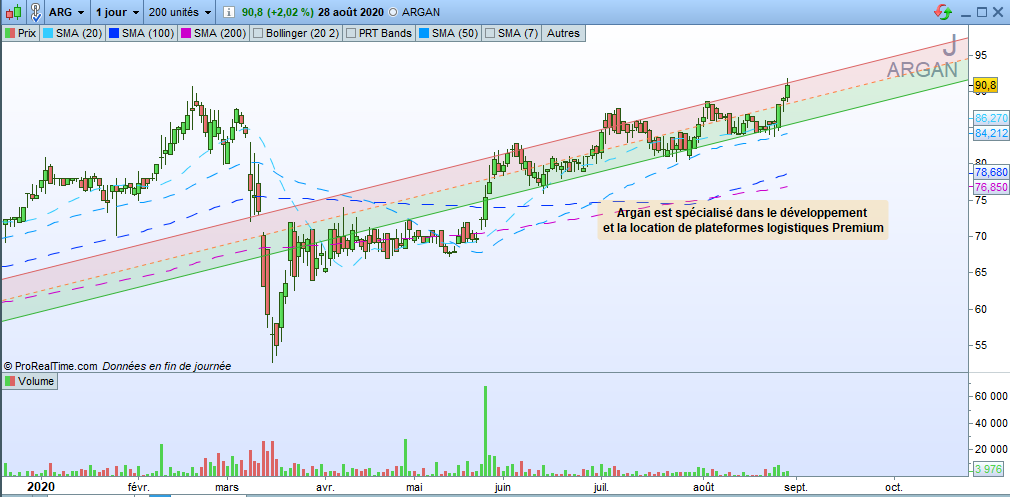The height and width of the screenshot is (497, 1010).
Task: Maximize the ARGAN chart window
Action: tap(982, 12)
